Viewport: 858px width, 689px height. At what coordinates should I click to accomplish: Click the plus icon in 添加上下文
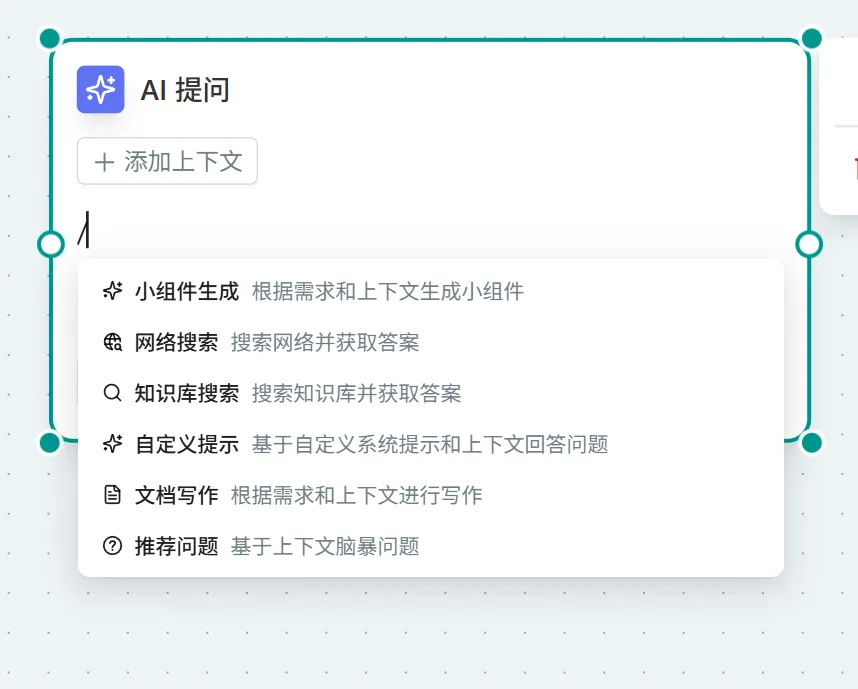104,161
